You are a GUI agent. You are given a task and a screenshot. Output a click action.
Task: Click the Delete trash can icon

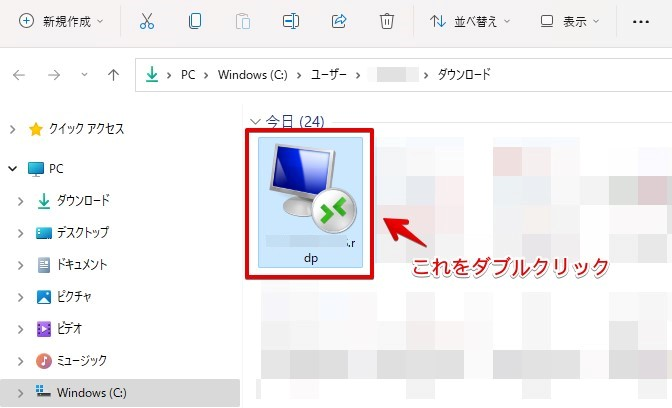[387, 21]
